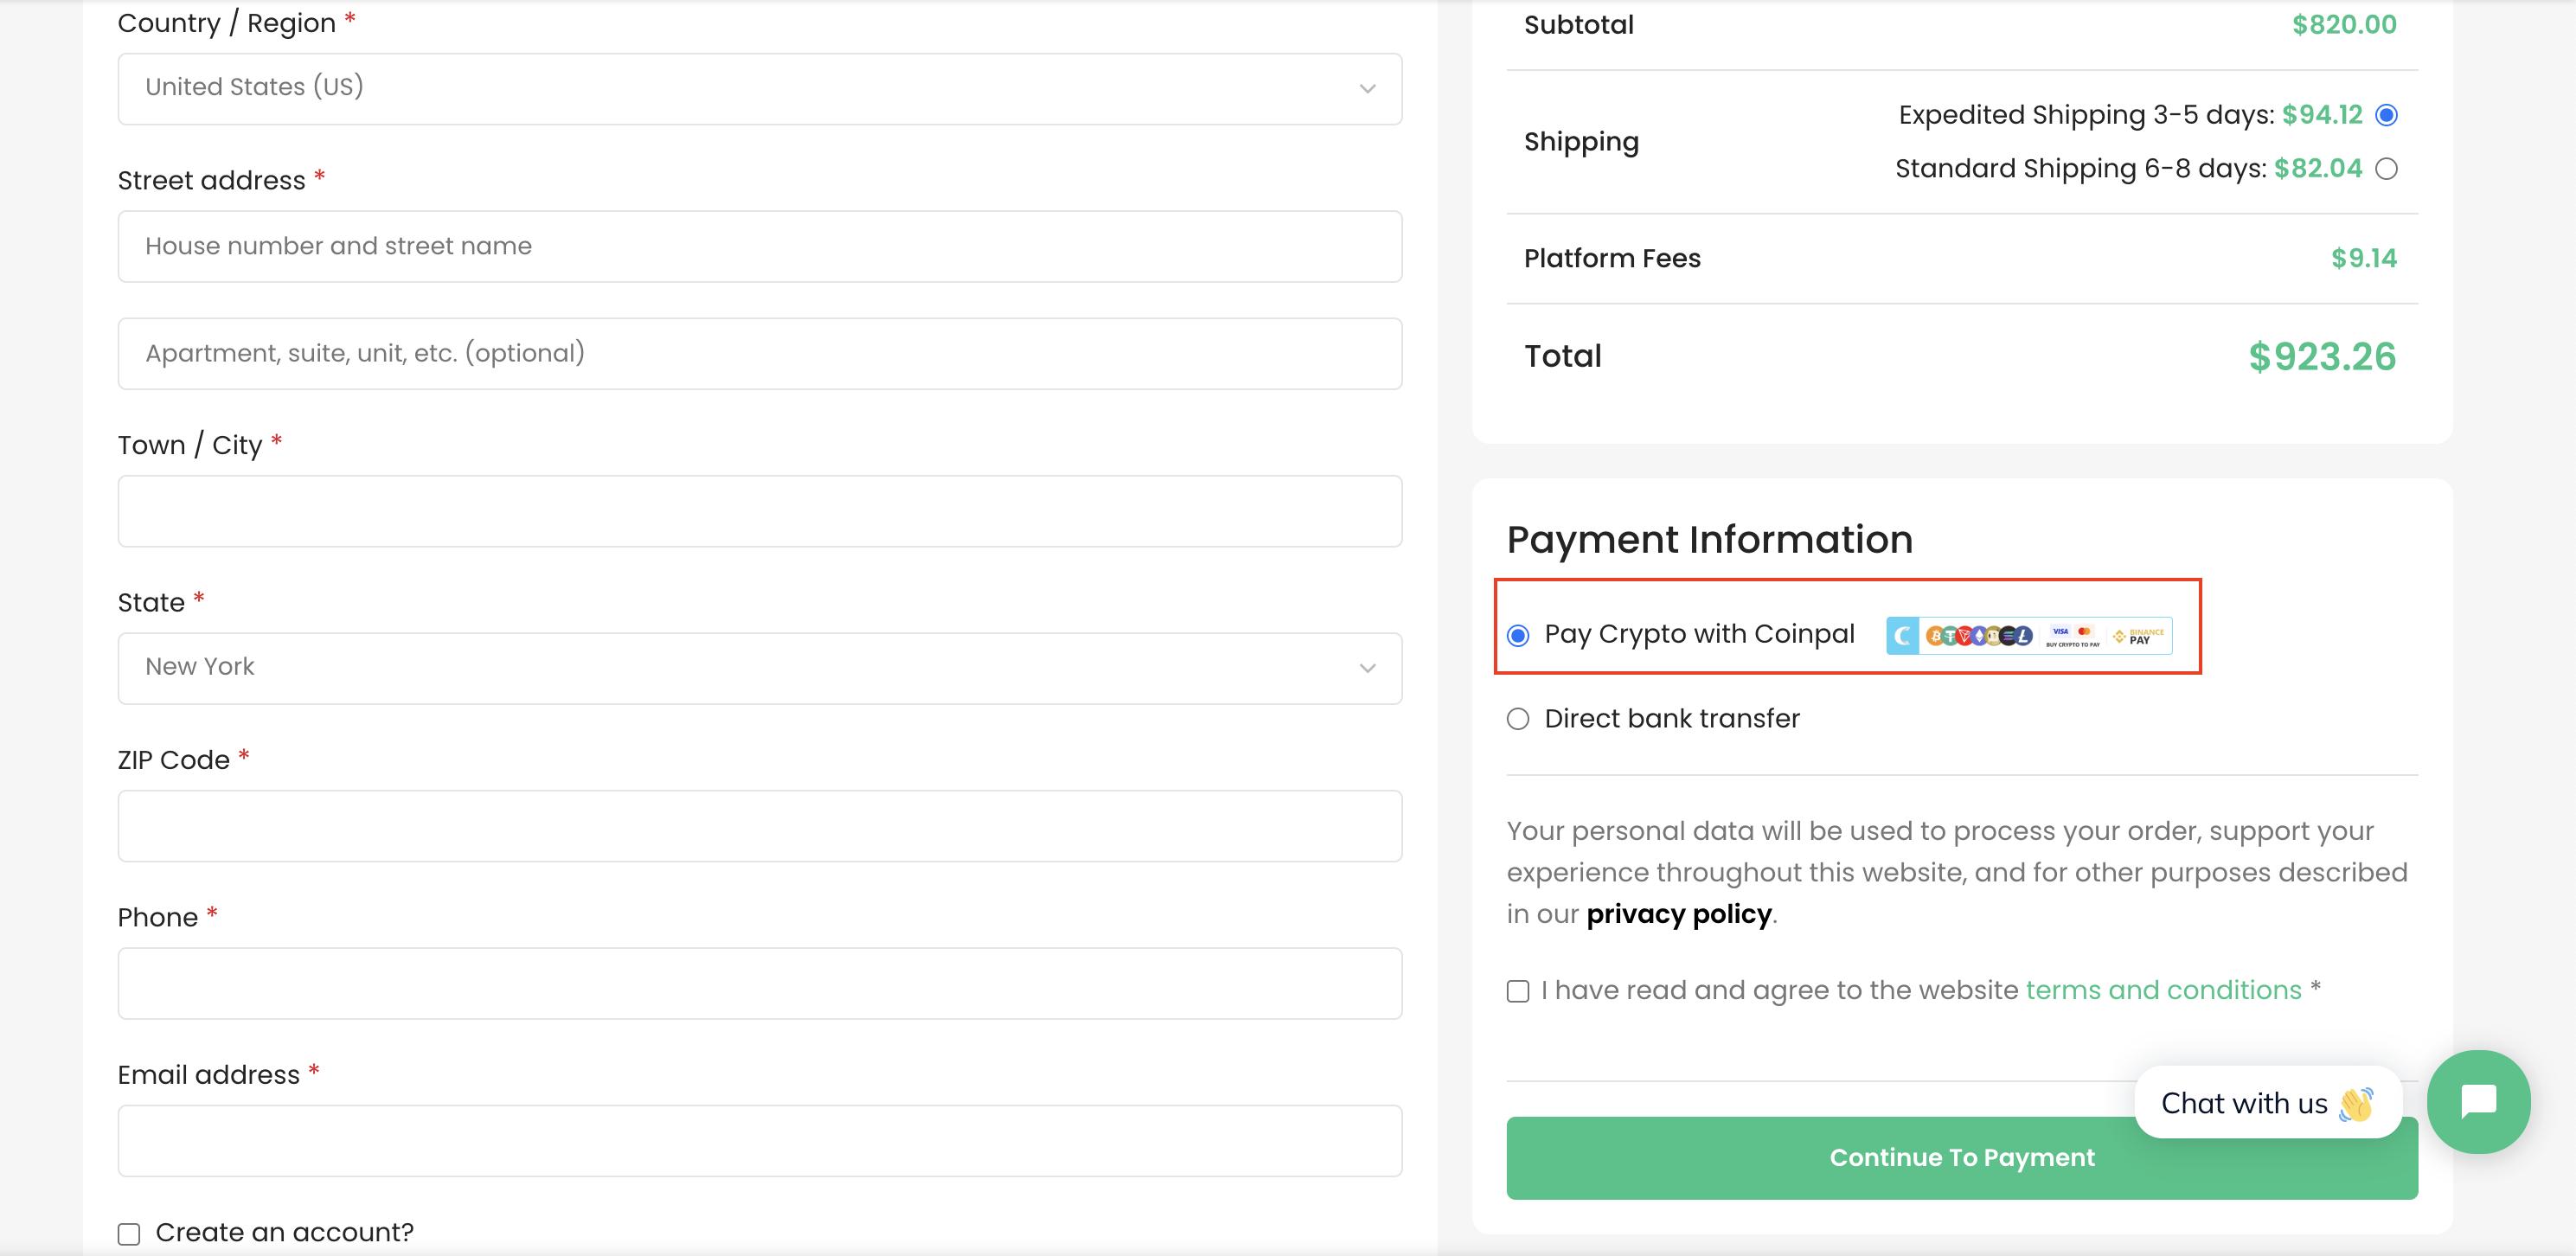The width and height of the screenshot is (2576, 1256).
Task: Open the privacy policy link
Action: coord(1679,914)
